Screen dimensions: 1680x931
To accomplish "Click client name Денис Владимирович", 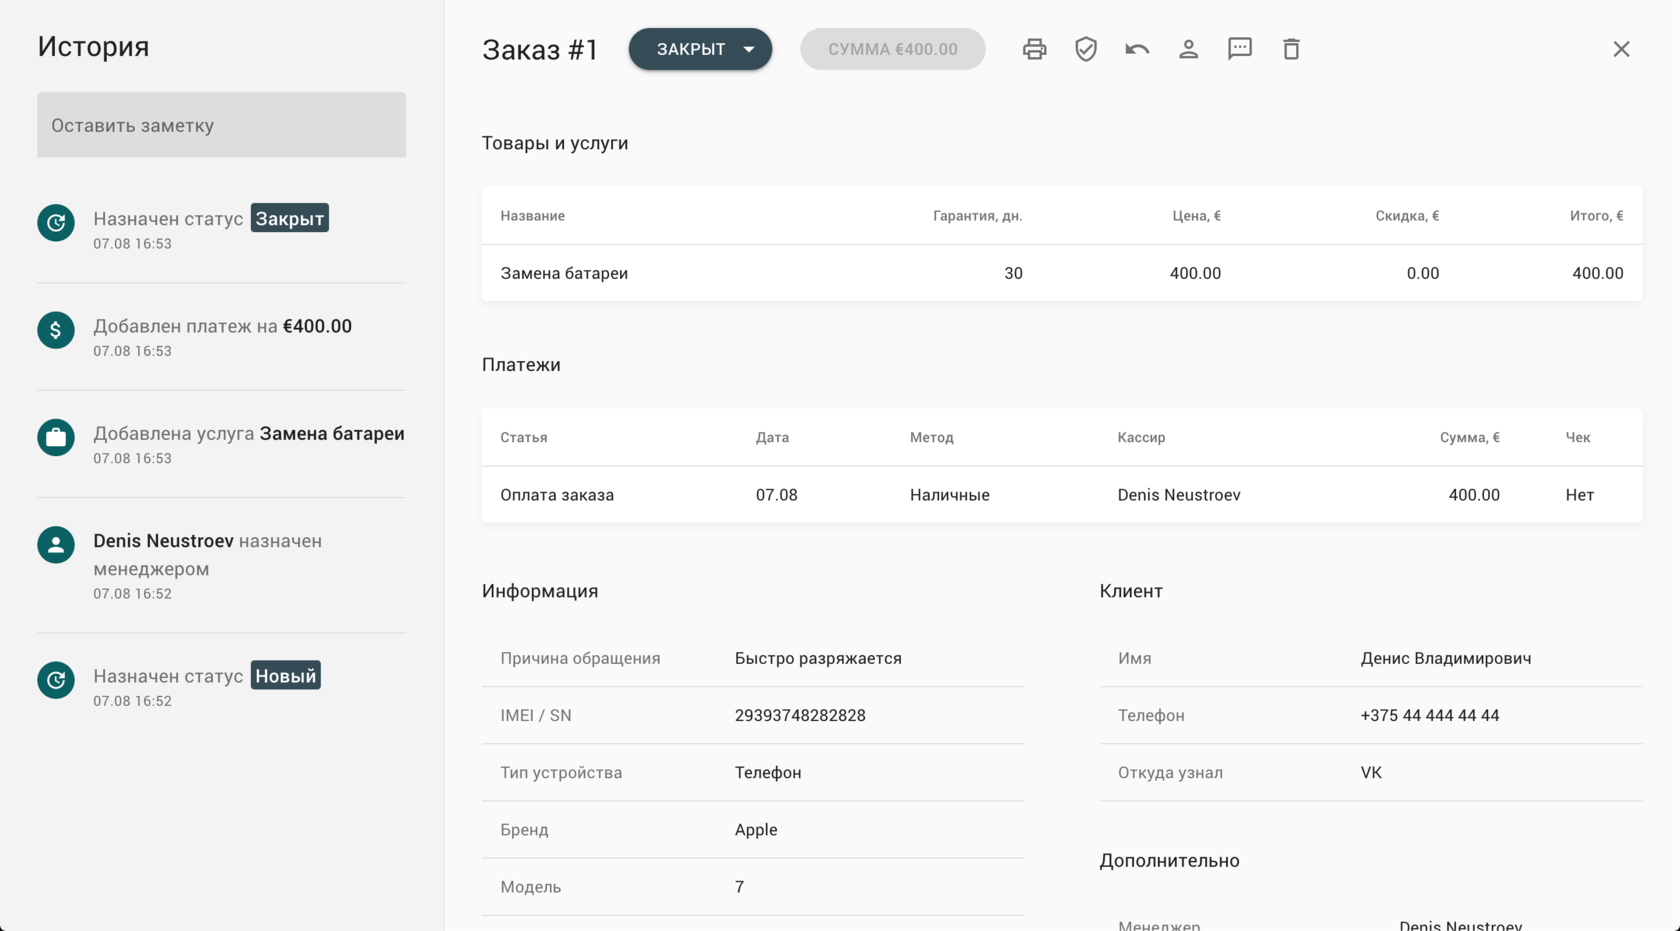I will (1446, 658).
